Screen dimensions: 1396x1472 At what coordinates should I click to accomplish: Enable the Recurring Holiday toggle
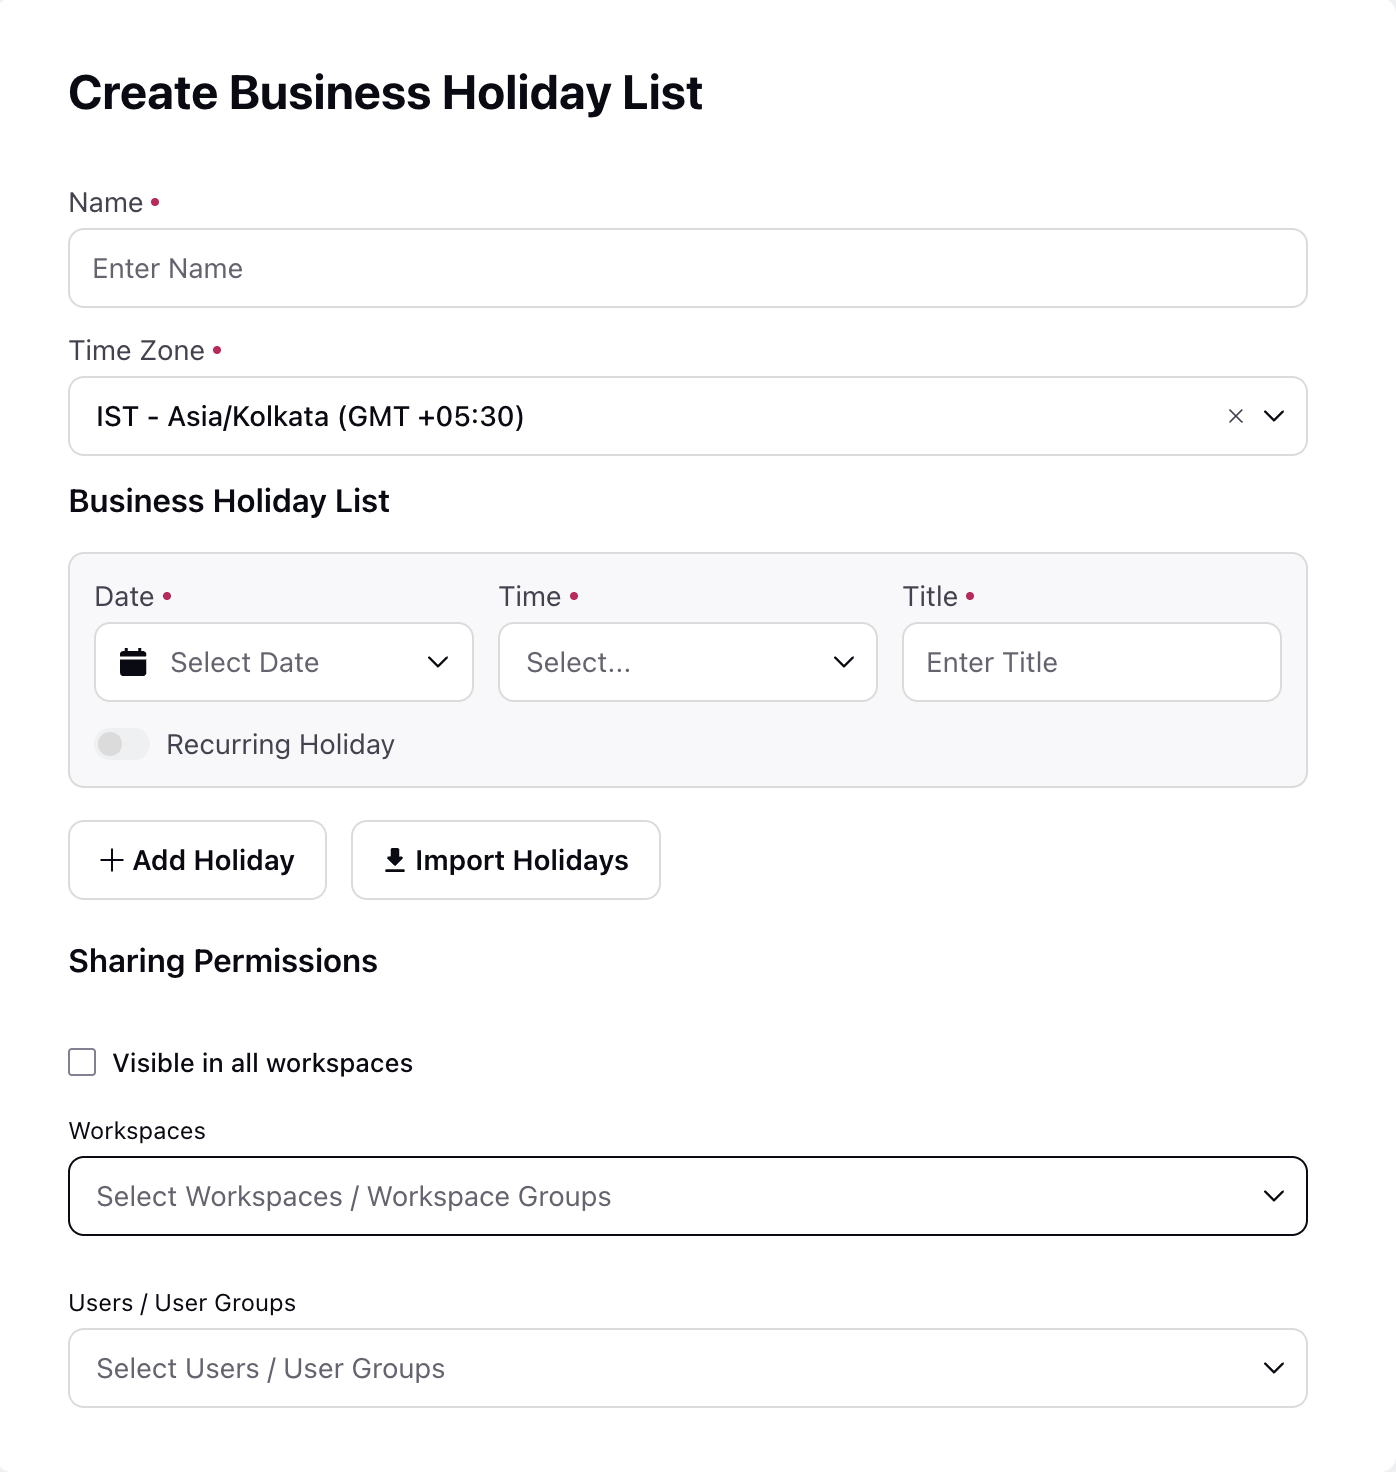pyautogui.click(x=122, y=744)
